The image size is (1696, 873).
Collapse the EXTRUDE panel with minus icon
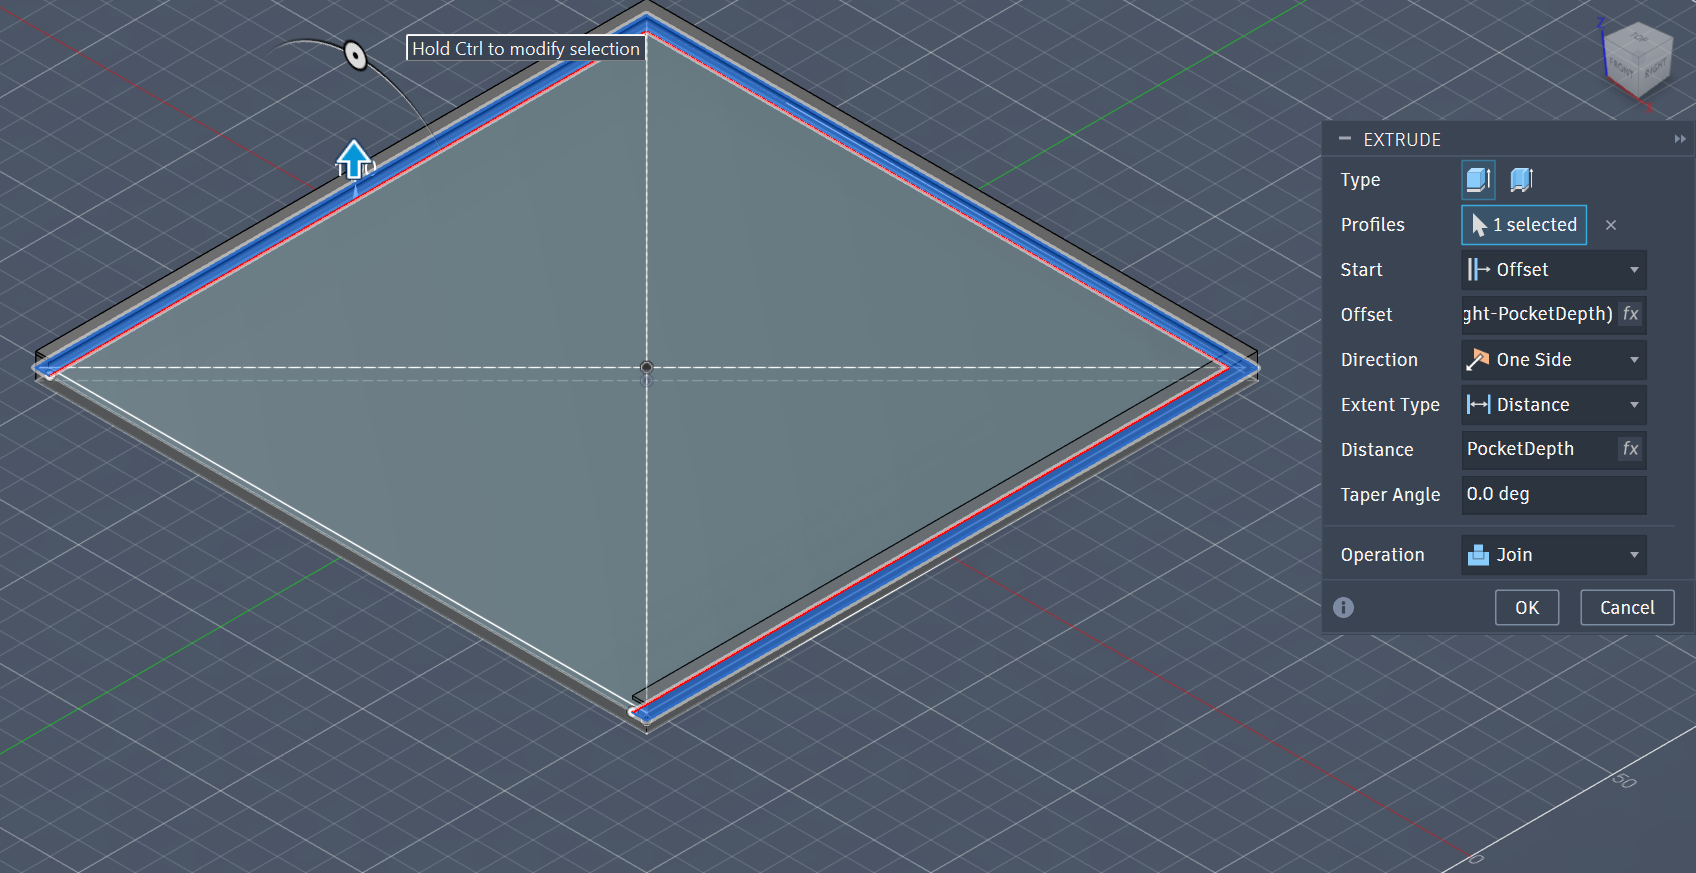pyautogui.click(x=1345, y=139)
